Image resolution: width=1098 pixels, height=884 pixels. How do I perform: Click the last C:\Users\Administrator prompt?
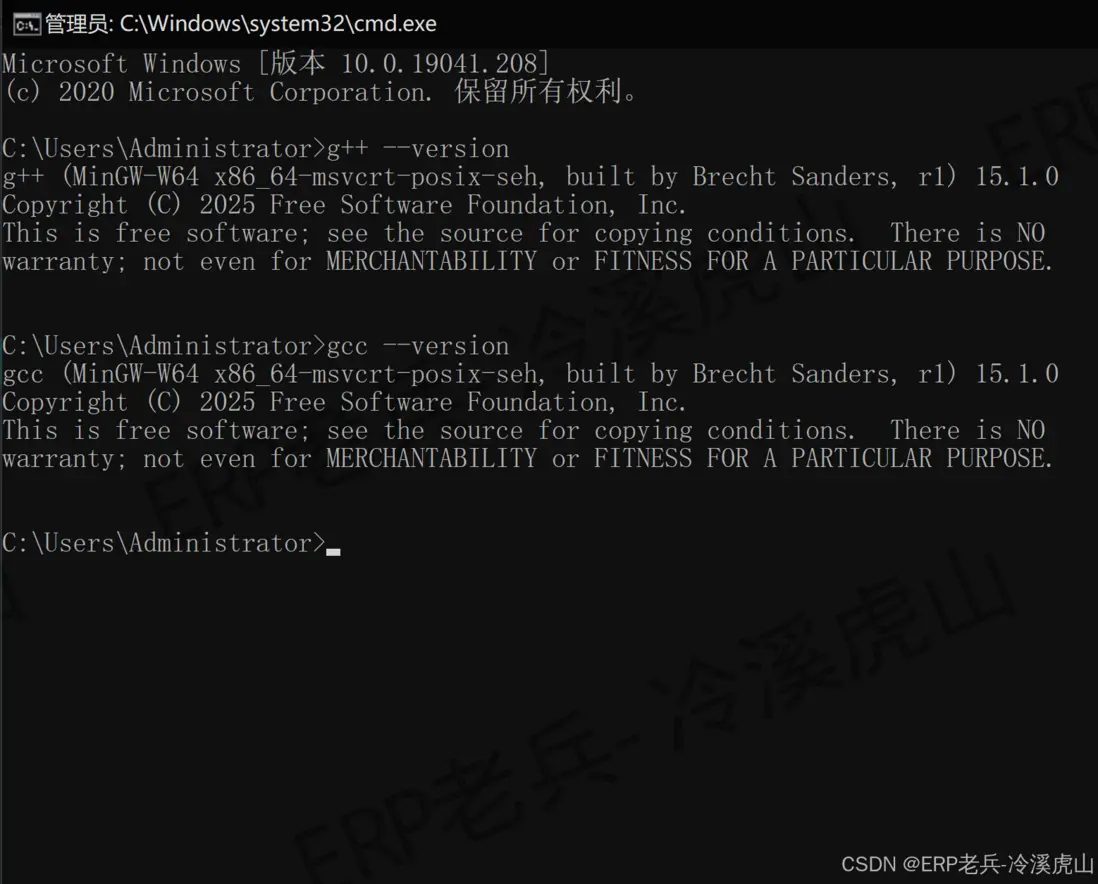(x=164, y=543)
